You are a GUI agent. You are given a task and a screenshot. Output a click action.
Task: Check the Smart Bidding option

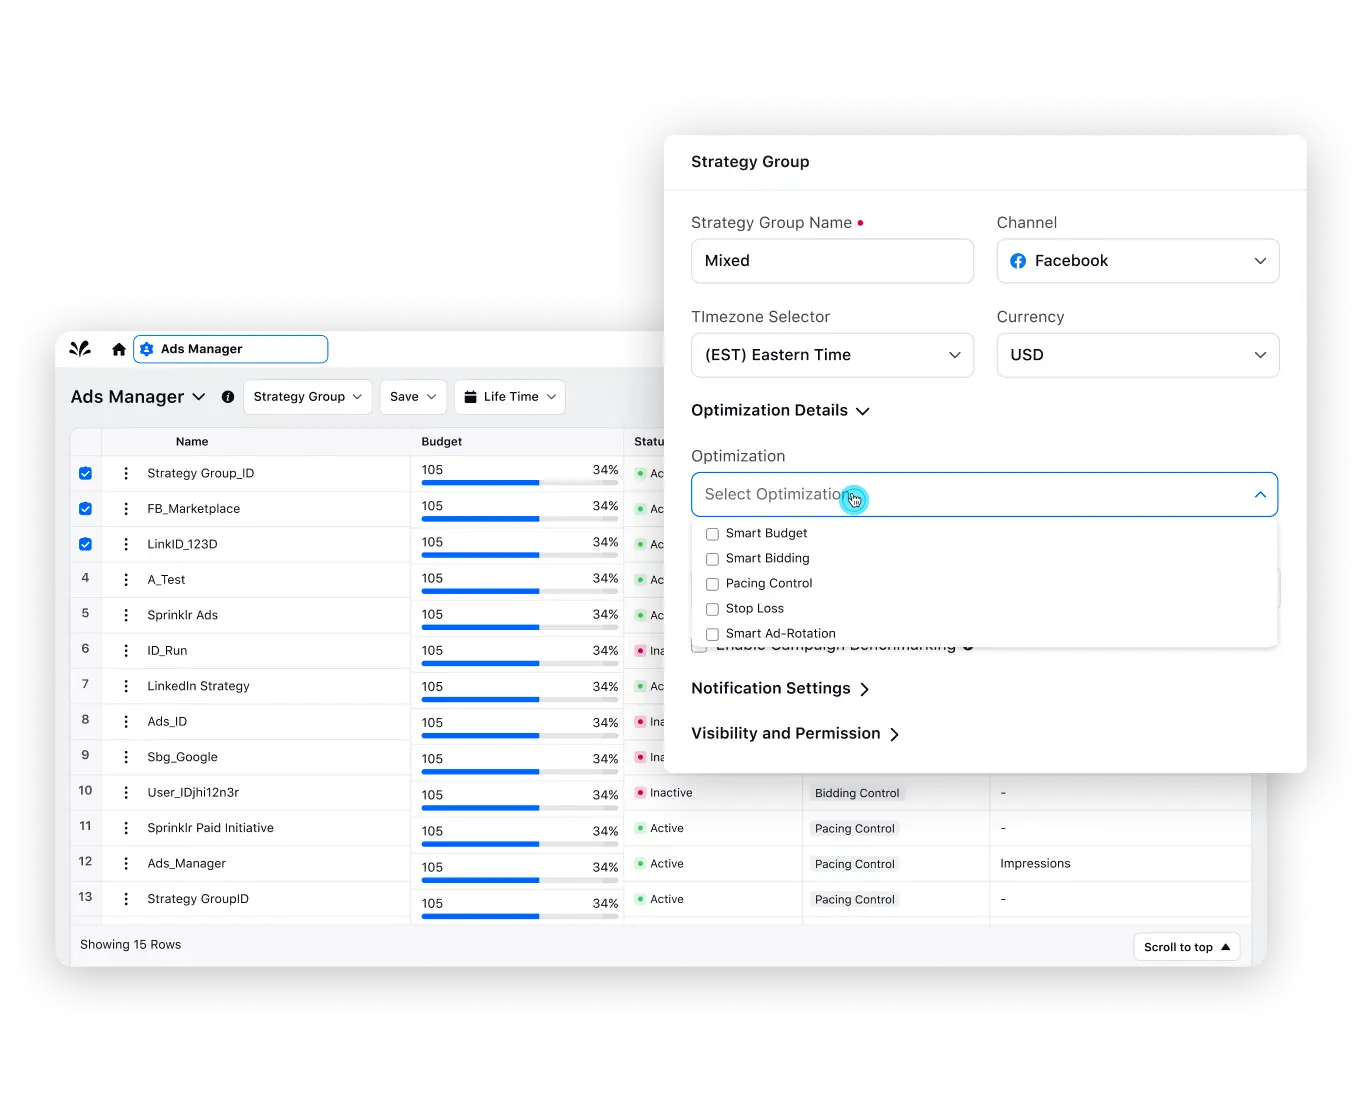pyautogui.click(x=712, y=559)
